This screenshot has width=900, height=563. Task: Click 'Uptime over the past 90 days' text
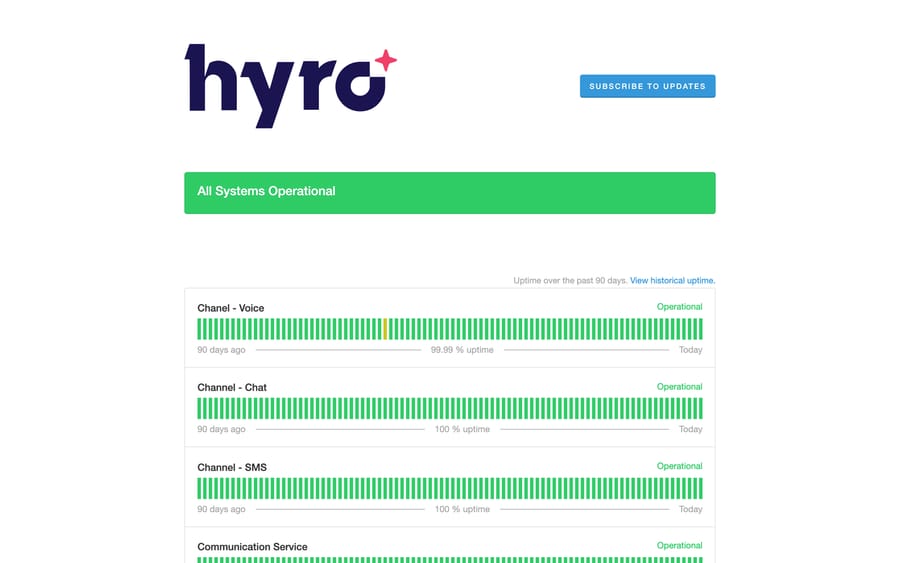click(x=570, y=281)
